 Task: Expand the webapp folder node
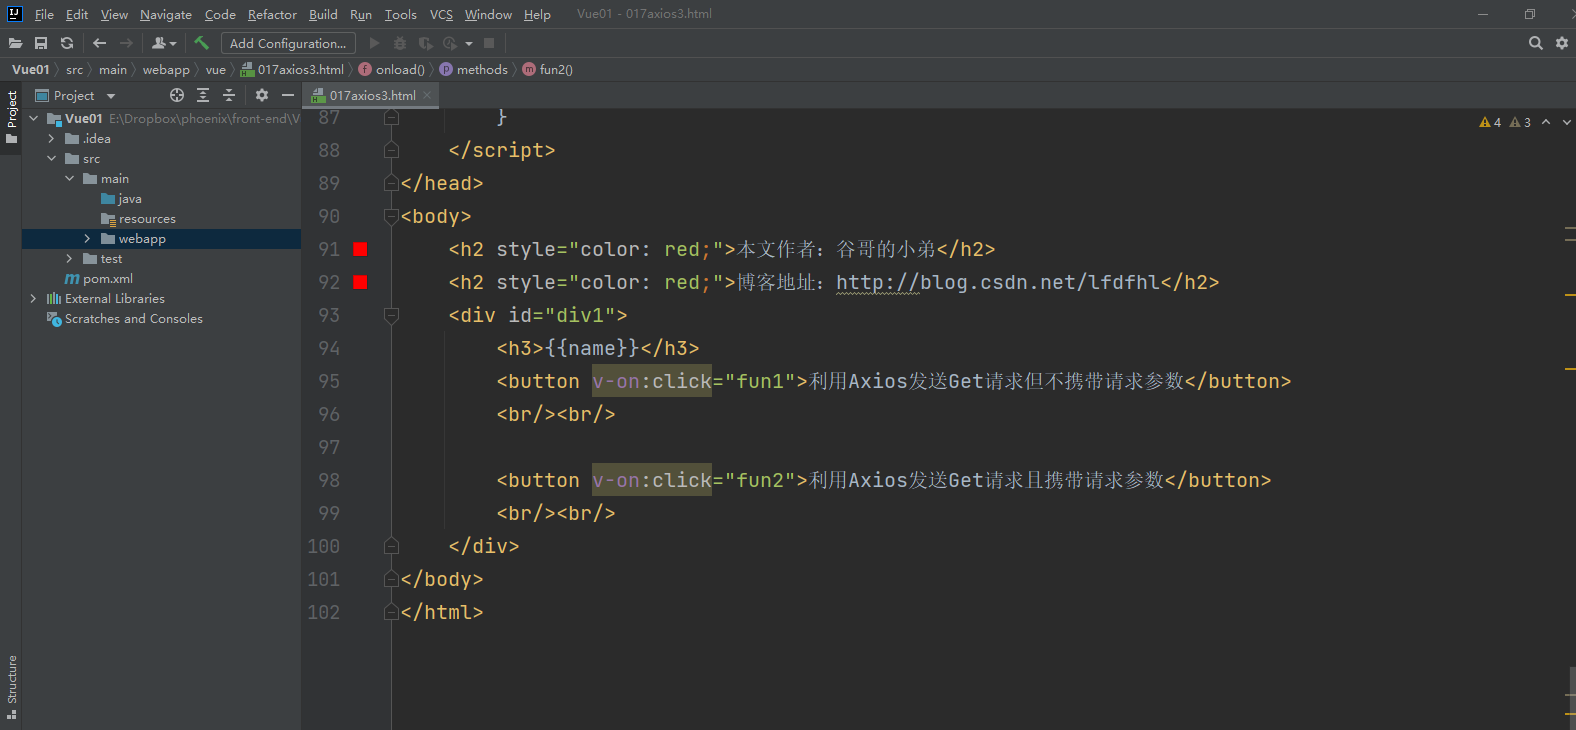87,238
